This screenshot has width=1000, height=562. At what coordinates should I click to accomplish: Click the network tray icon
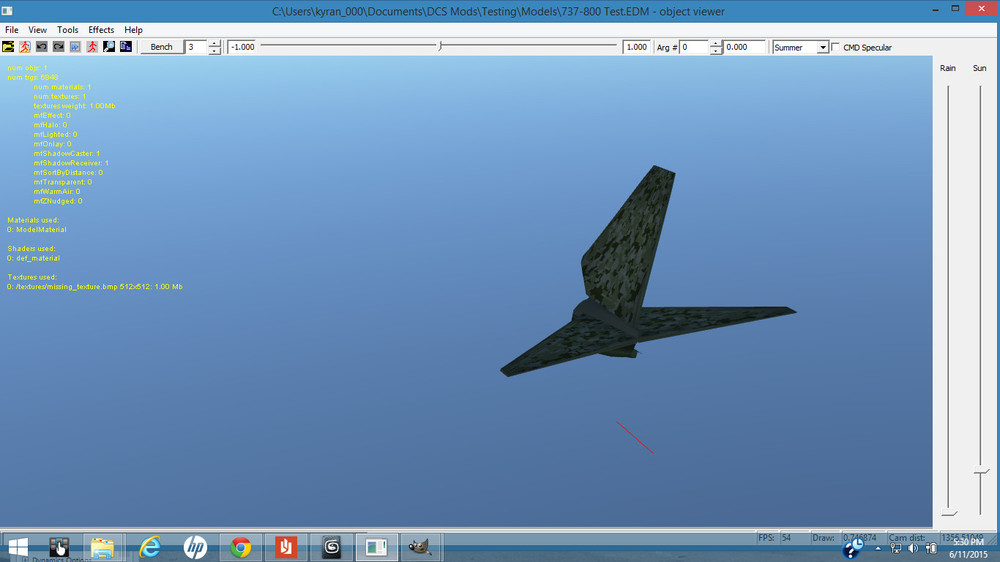[896, 549]
